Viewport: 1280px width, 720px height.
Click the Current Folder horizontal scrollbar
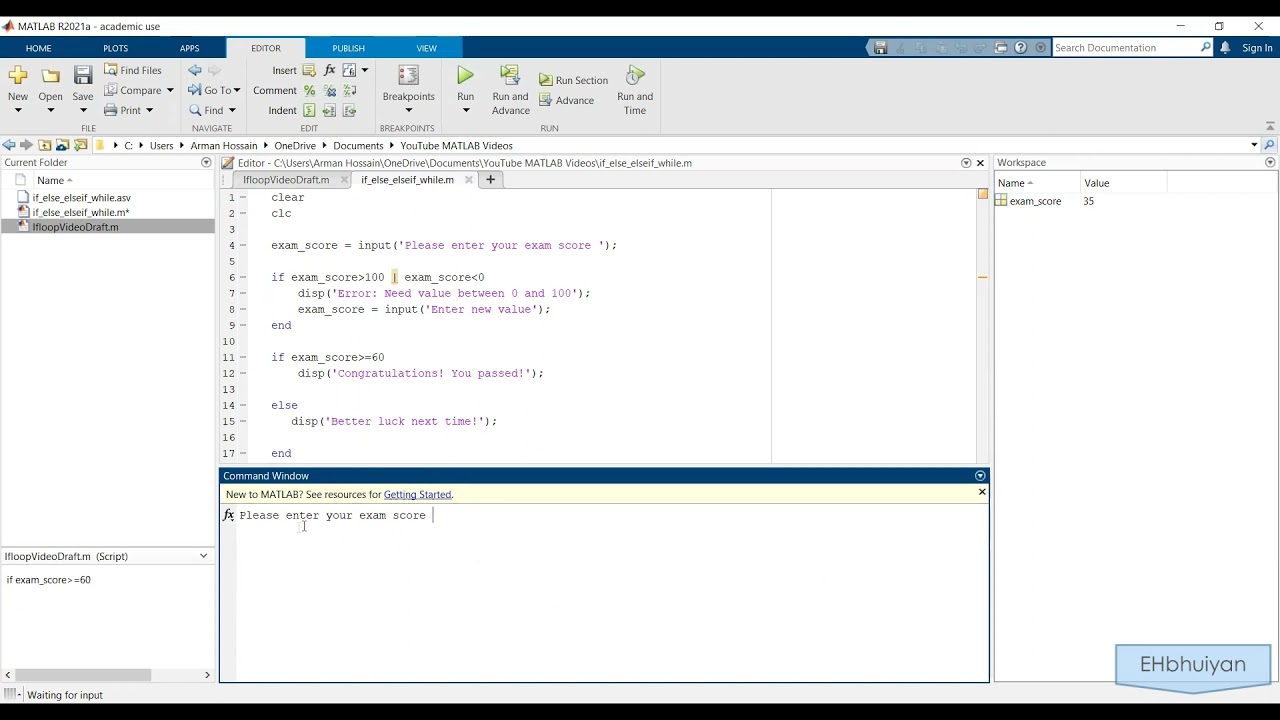pyautogui.click(x=82, y=675)
